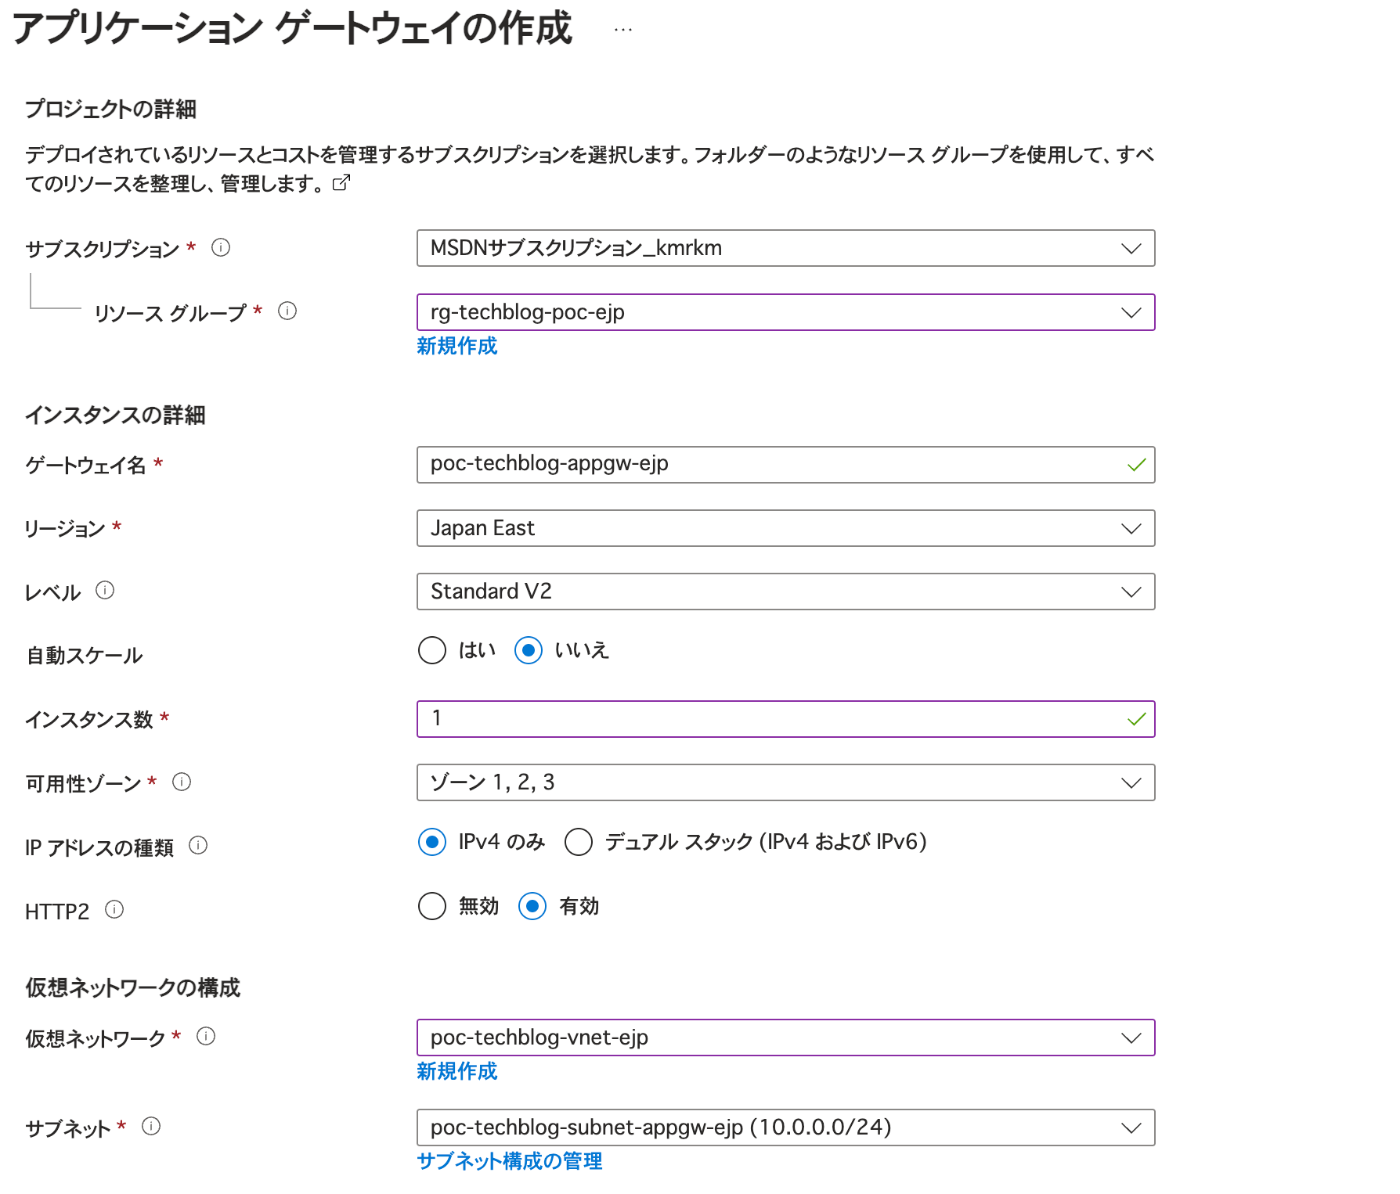Image resolution: width=1400 pixels, height=1194 pixels.
Task: Click the info icon next to サブスクリプション
Action: (x=220, y=248)
